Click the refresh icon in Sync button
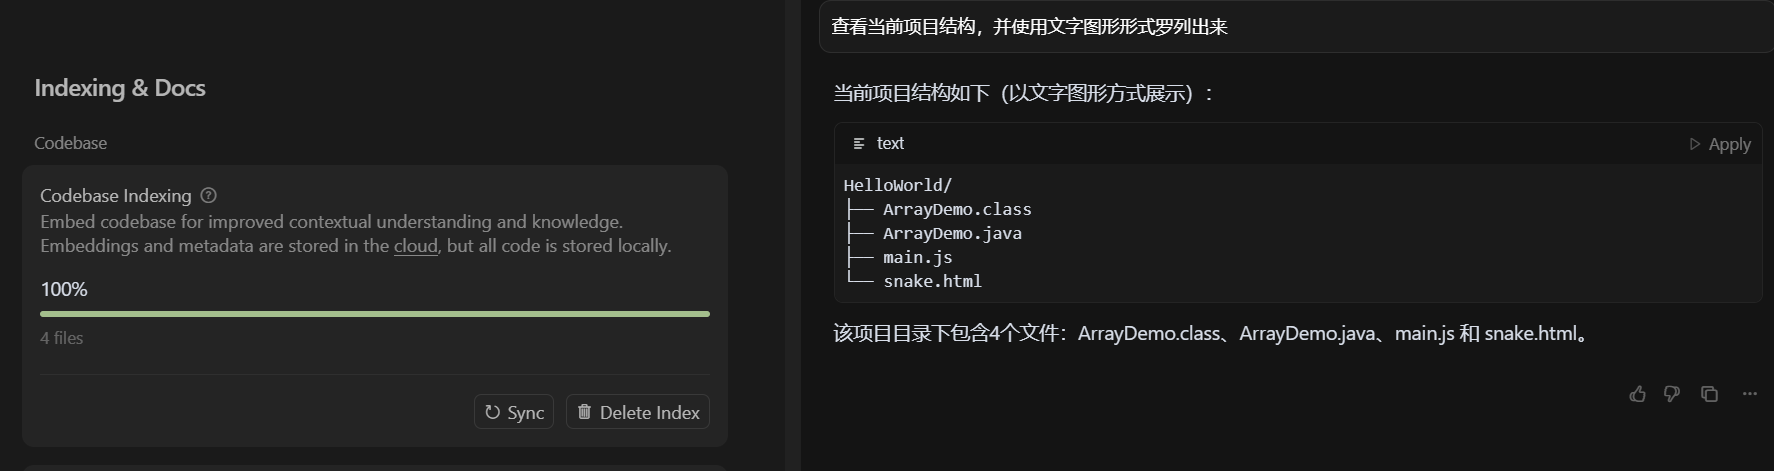Screen dimensions: 1774x471 point(492,412)
